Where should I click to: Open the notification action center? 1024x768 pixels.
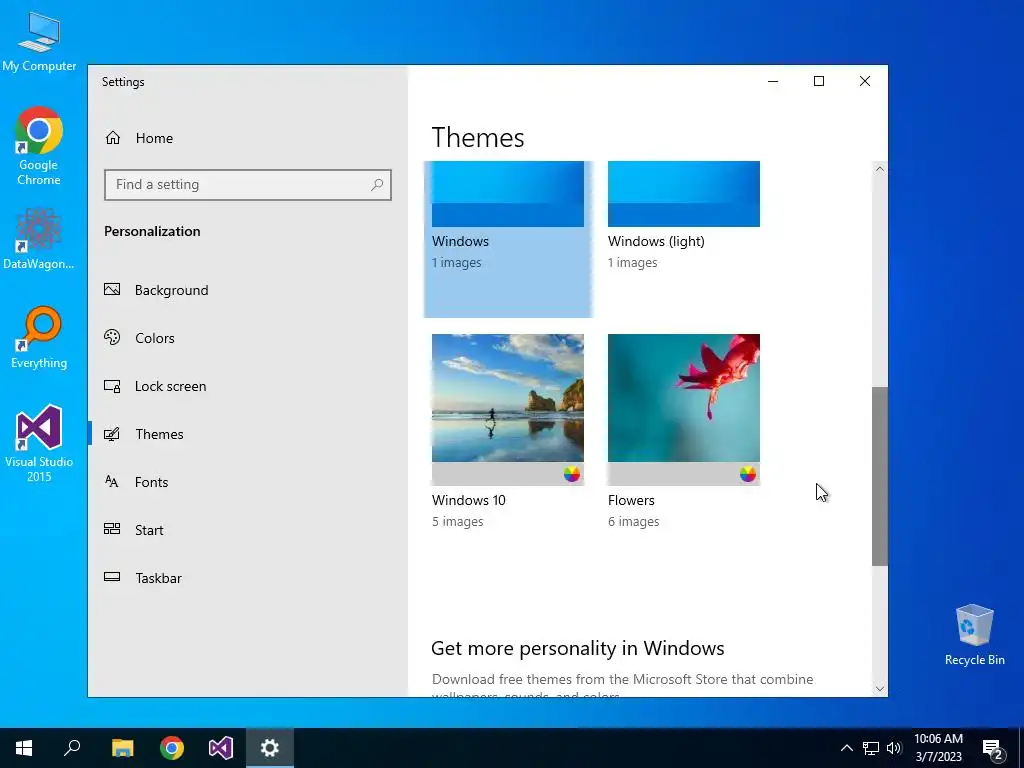point(993,749)
